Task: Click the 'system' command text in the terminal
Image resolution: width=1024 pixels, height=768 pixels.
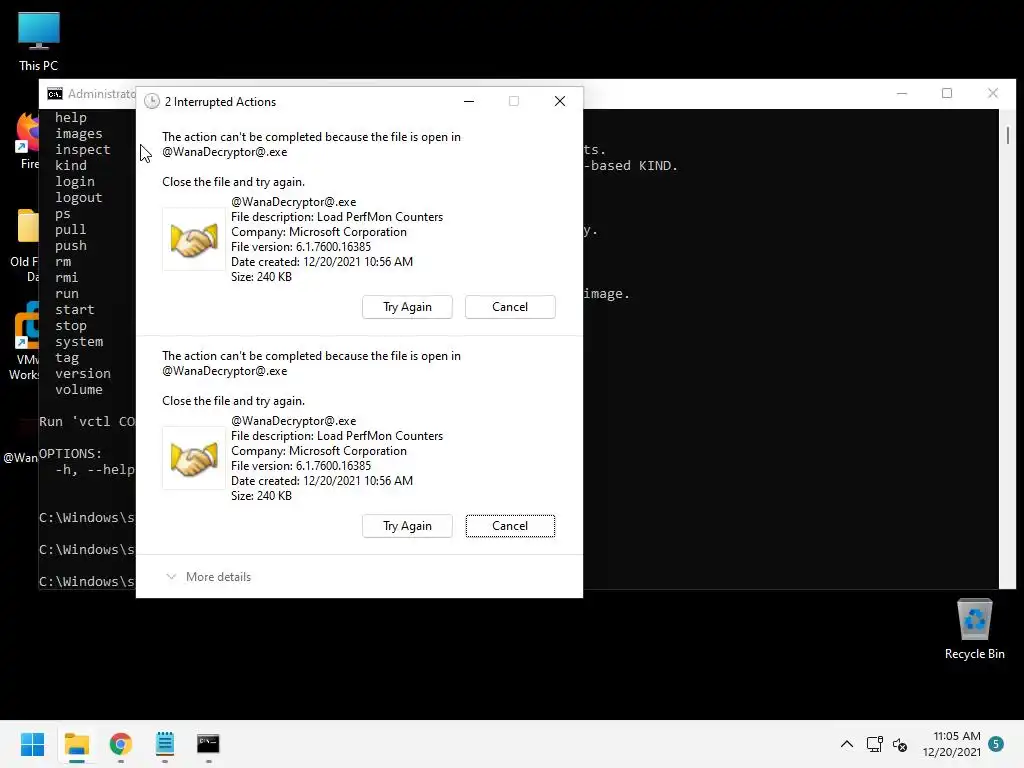Action: (79, 342)
